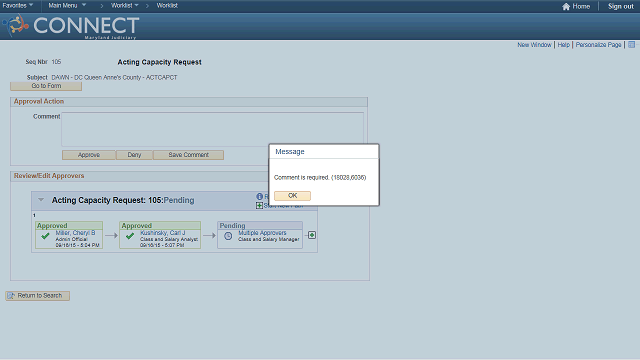Viewport: 640px width, 360px height.
Task: Click the pending clock icon for Multiple Approvers
Action: click(228, 236)
